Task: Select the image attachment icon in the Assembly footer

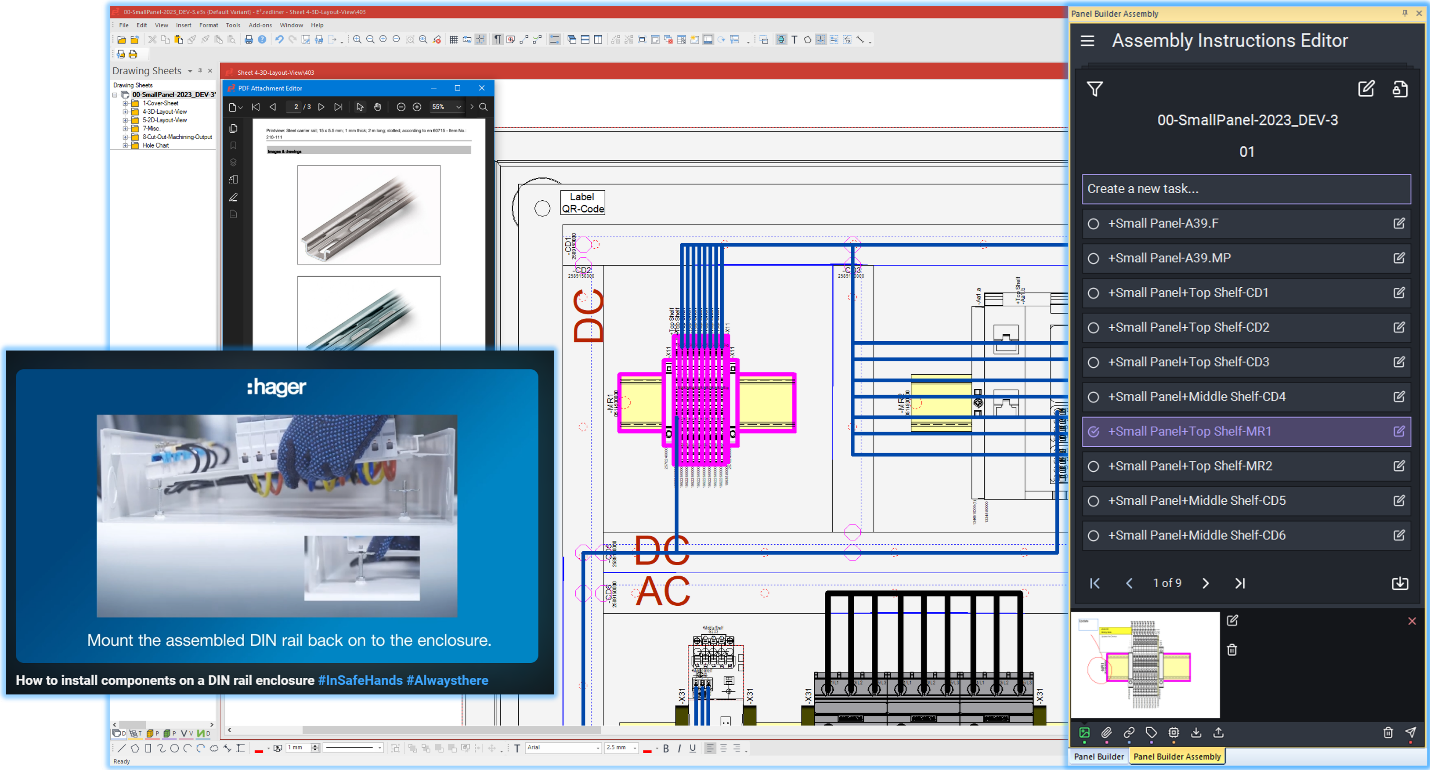Action: [1084, 733]
